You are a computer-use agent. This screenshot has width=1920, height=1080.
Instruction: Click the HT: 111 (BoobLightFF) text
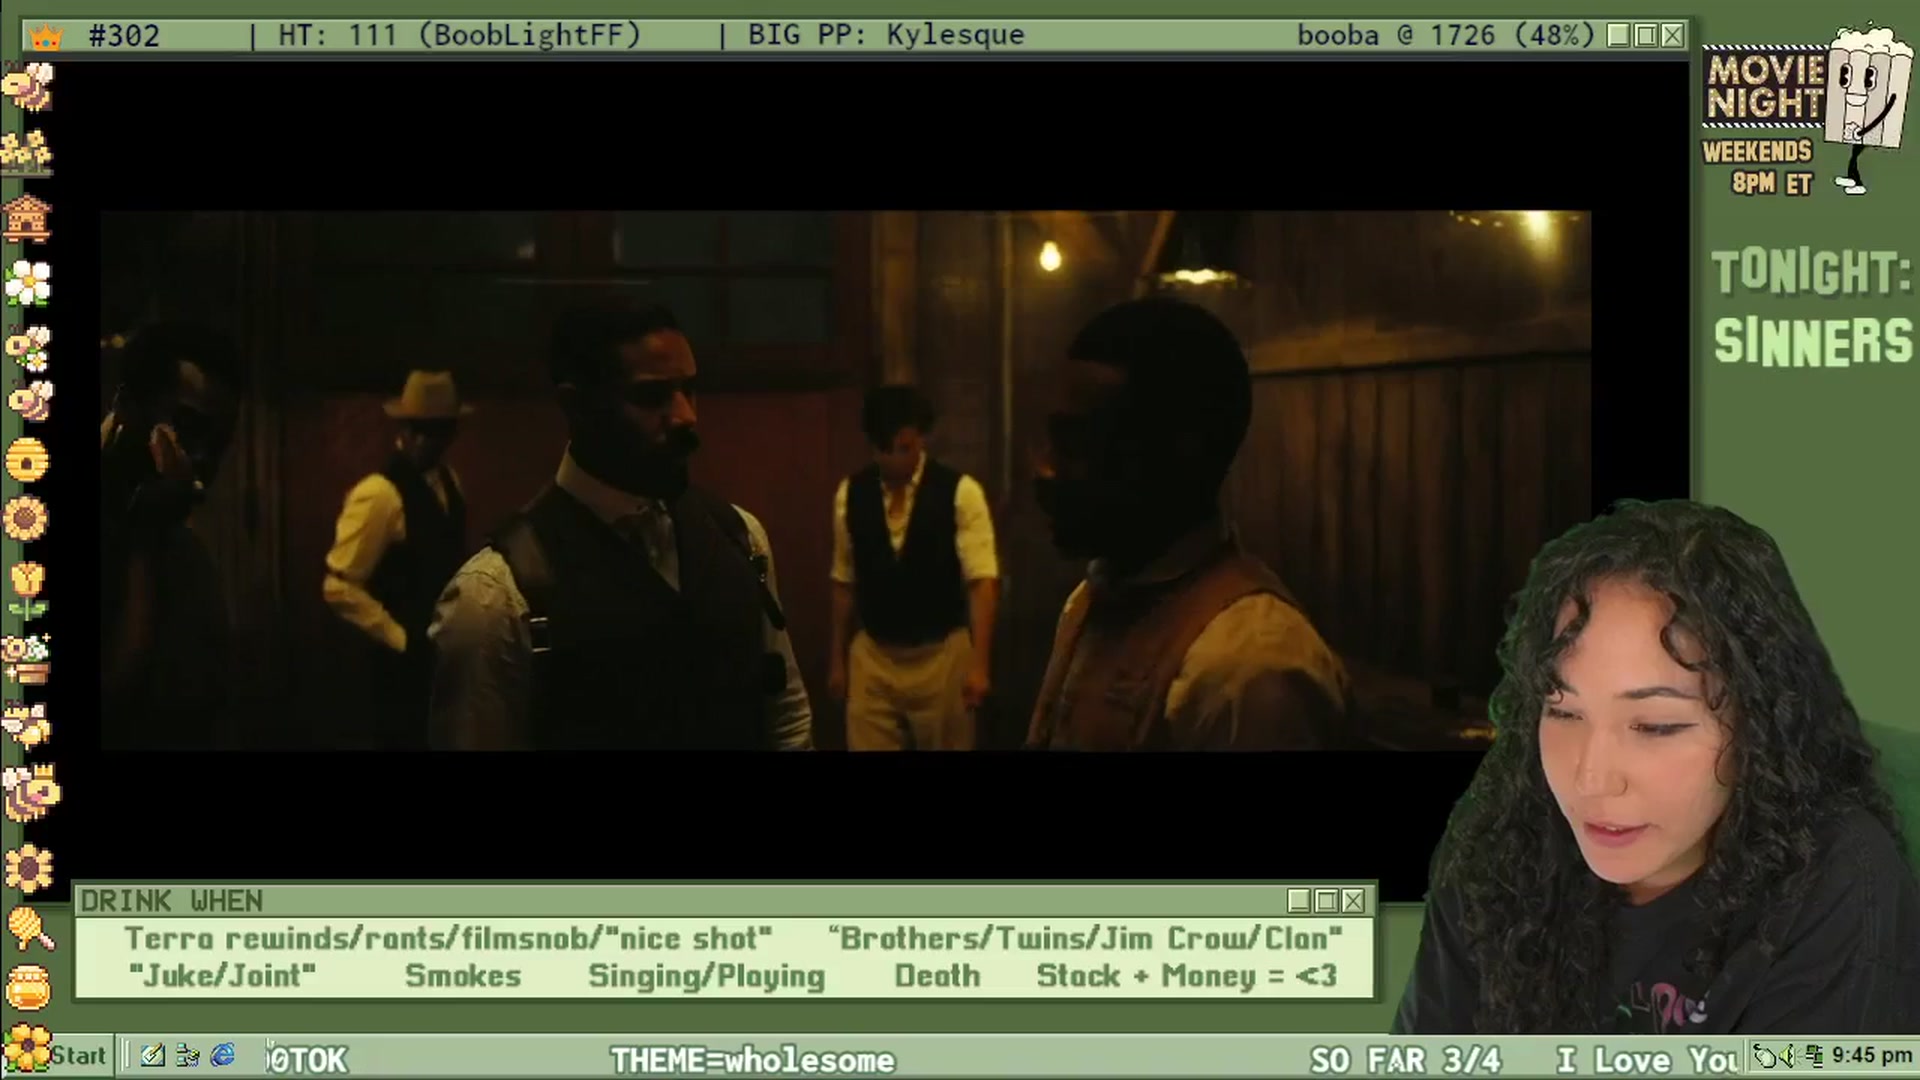pyautogui.click(x=459, y=35)
